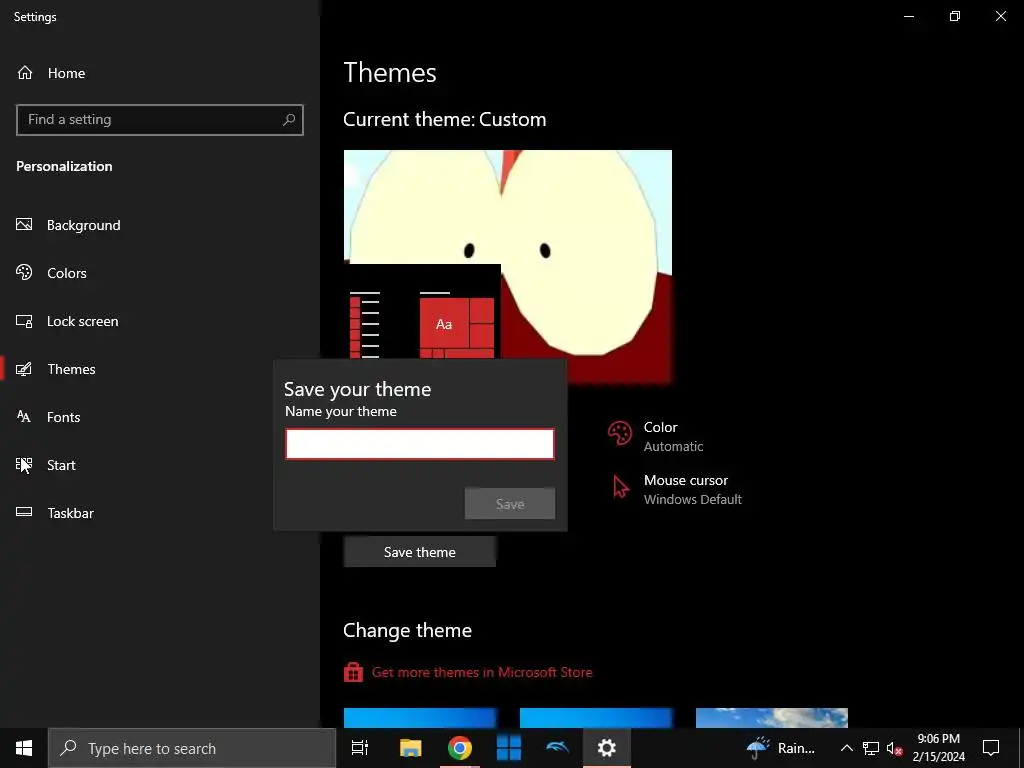Click the Name your theme text field

420,444
